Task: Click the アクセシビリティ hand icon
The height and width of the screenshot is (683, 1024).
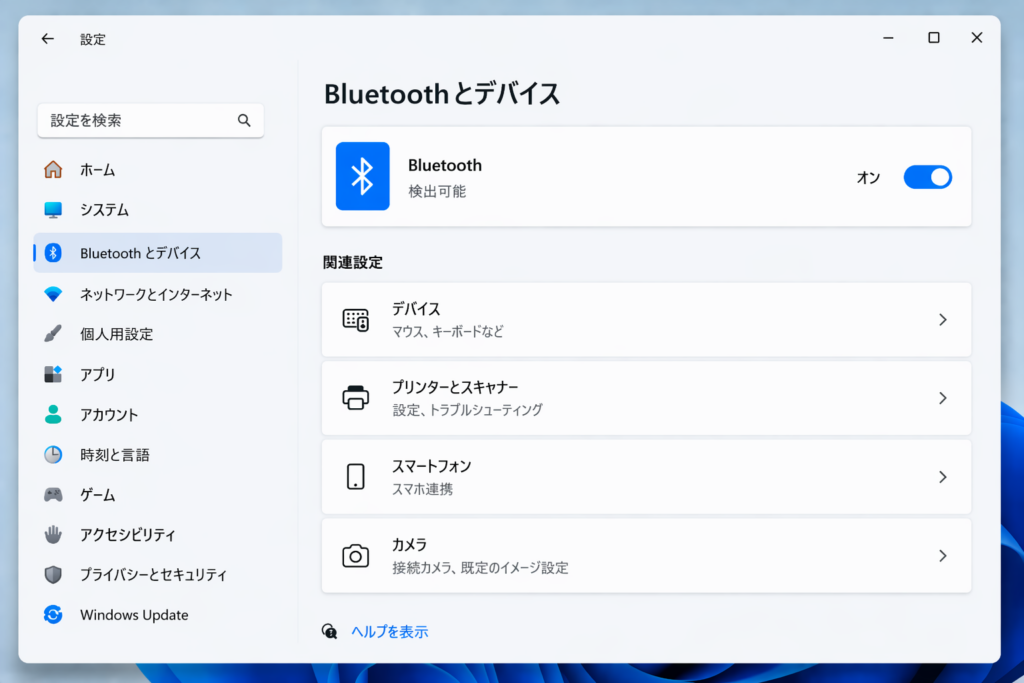Action: click(53, 534)
